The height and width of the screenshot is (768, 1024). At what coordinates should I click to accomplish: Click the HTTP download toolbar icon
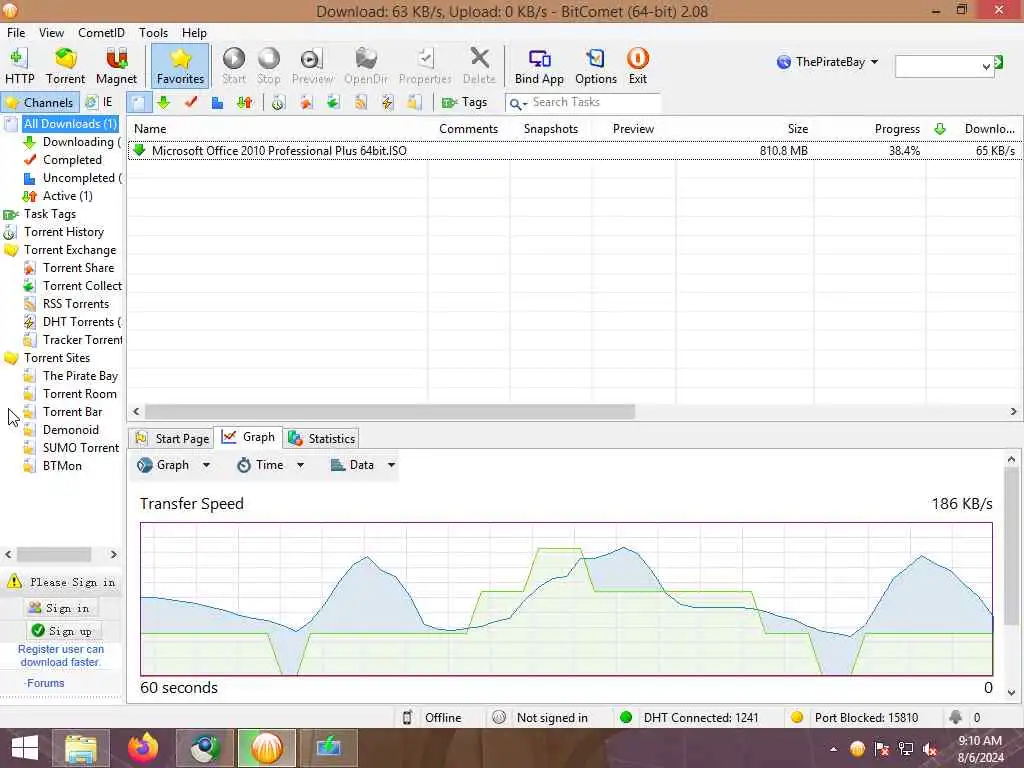point(20,66)
